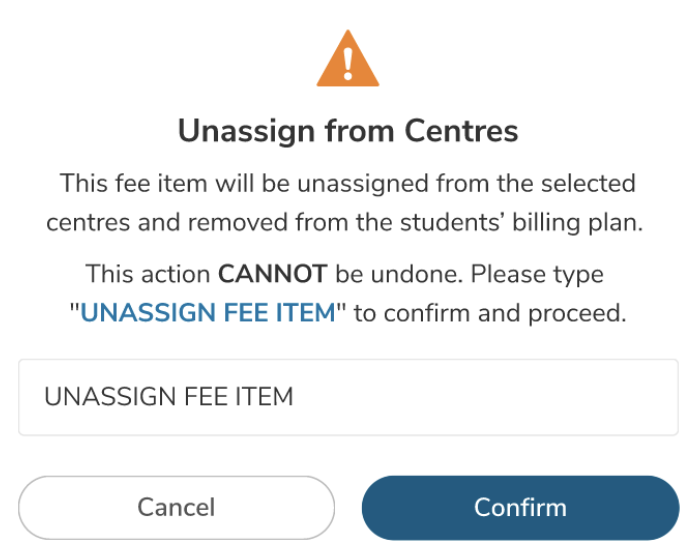
Task: Focus the confirmation text input field
Action: coord(348,397)
